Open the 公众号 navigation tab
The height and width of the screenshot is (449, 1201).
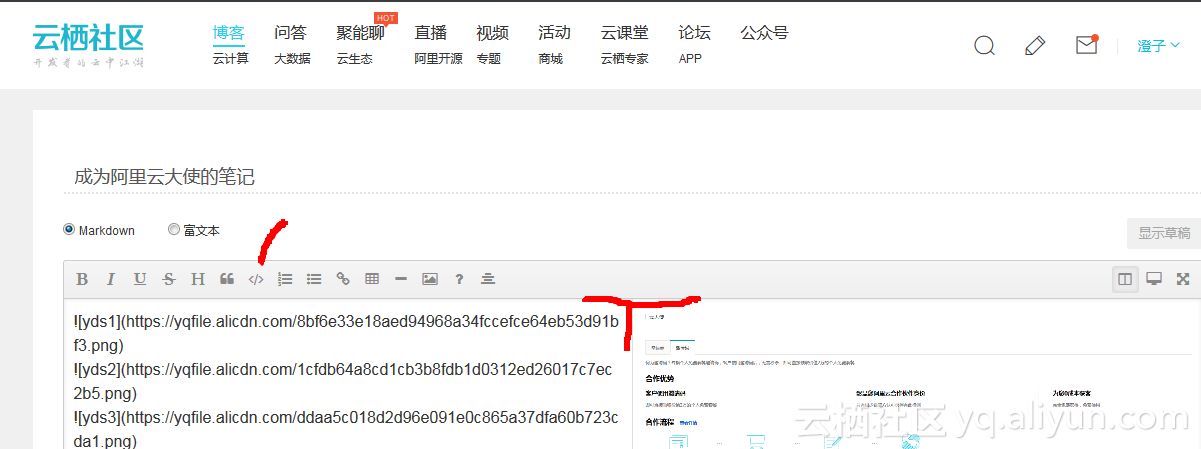click(x=764, y=33)
